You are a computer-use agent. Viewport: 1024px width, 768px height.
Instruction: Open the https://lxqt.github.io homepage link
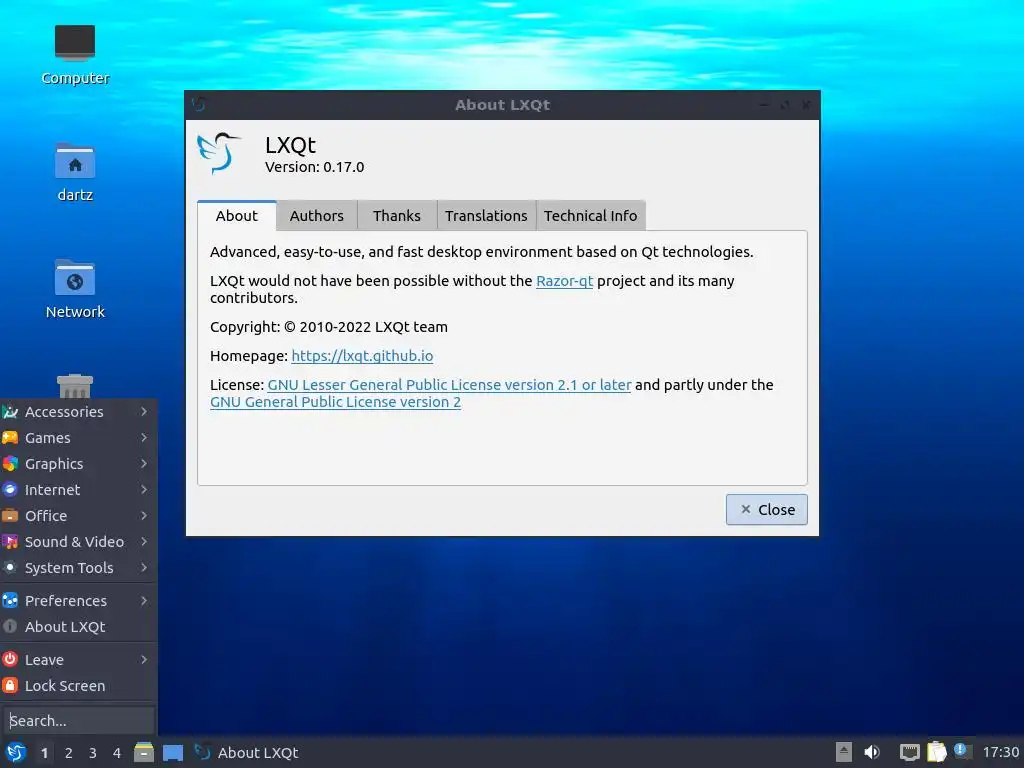point(362,356)
